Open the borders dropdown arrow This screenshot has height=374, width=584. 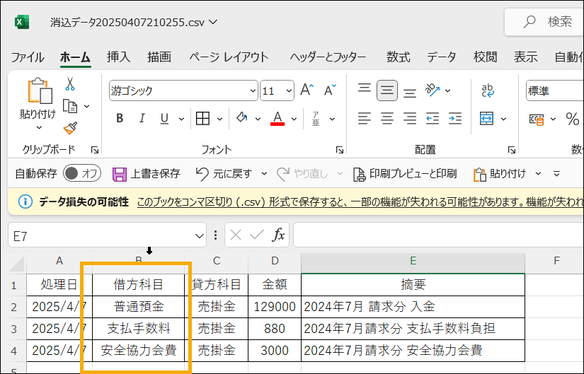[219, 119]
